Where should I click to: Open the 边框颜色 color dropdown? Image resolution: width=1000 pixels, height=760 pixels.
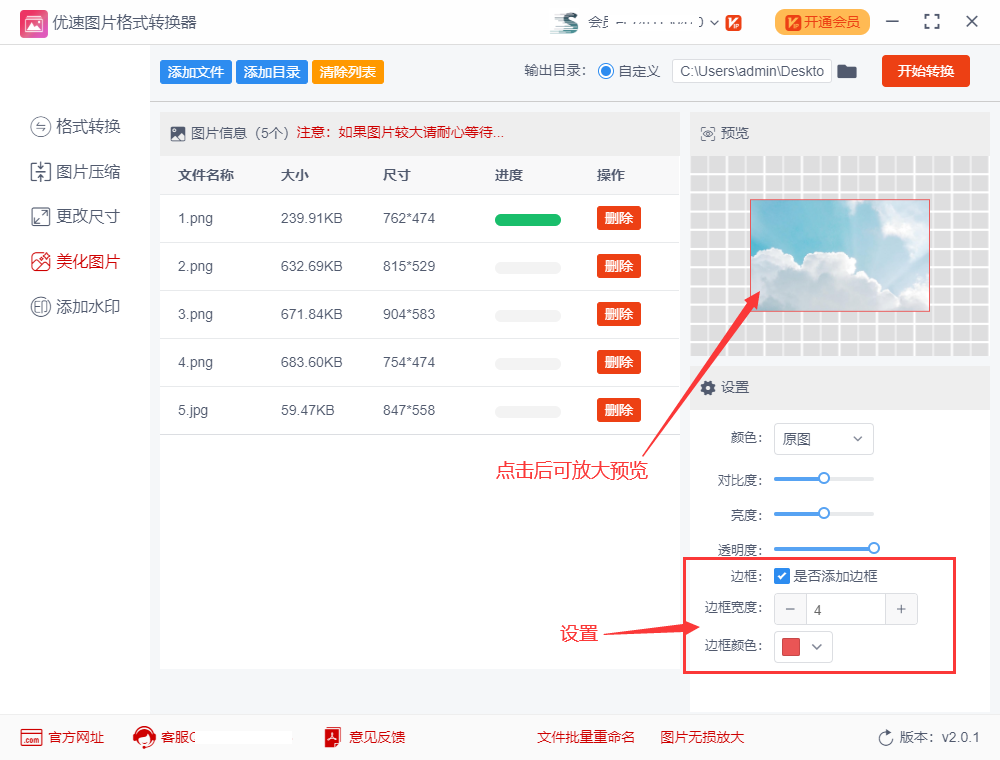[x=803, y=647]
